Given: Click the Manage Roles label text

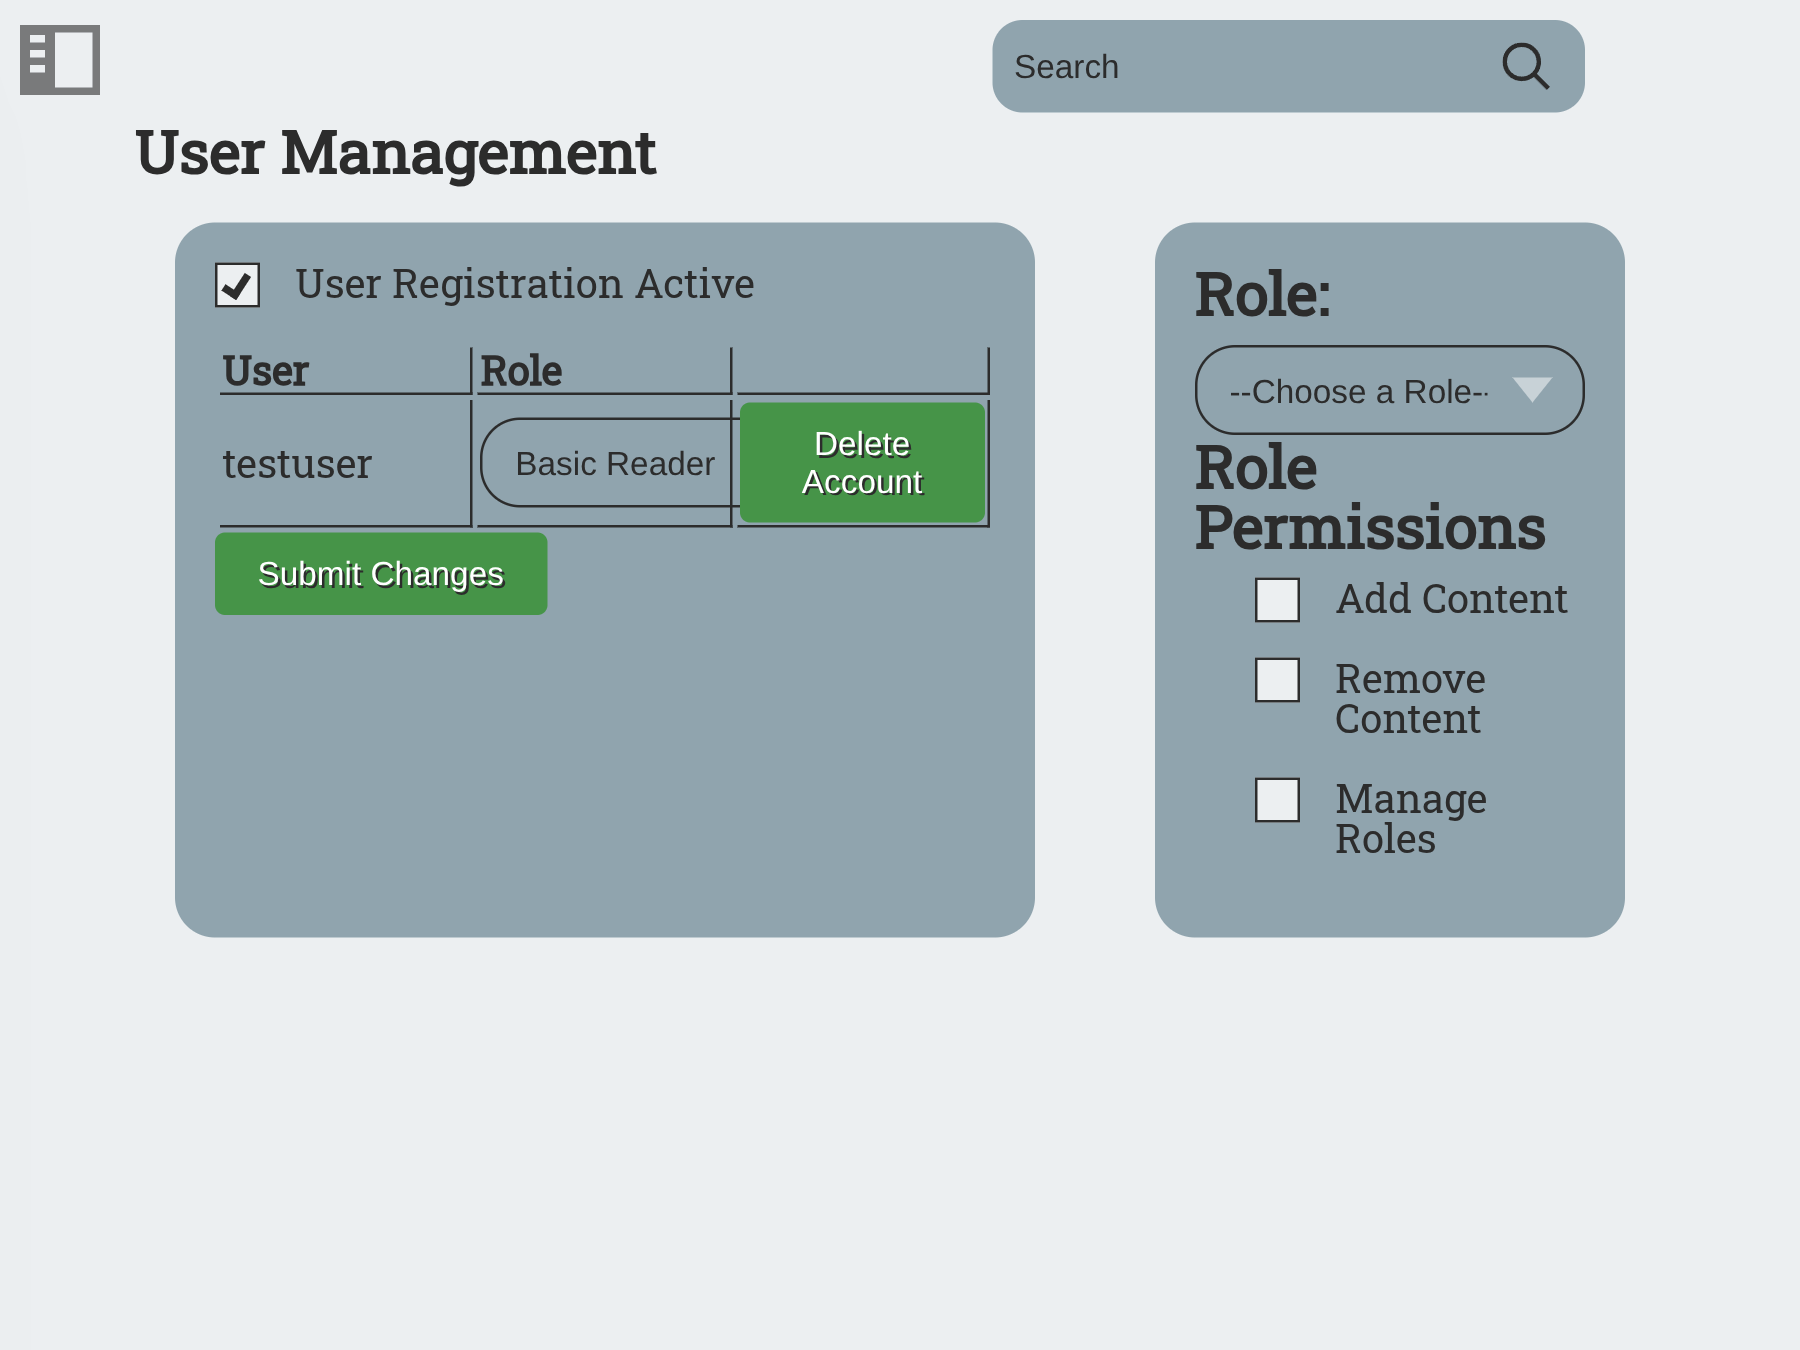Looking at the screenshot, I should coord(1410,819).
